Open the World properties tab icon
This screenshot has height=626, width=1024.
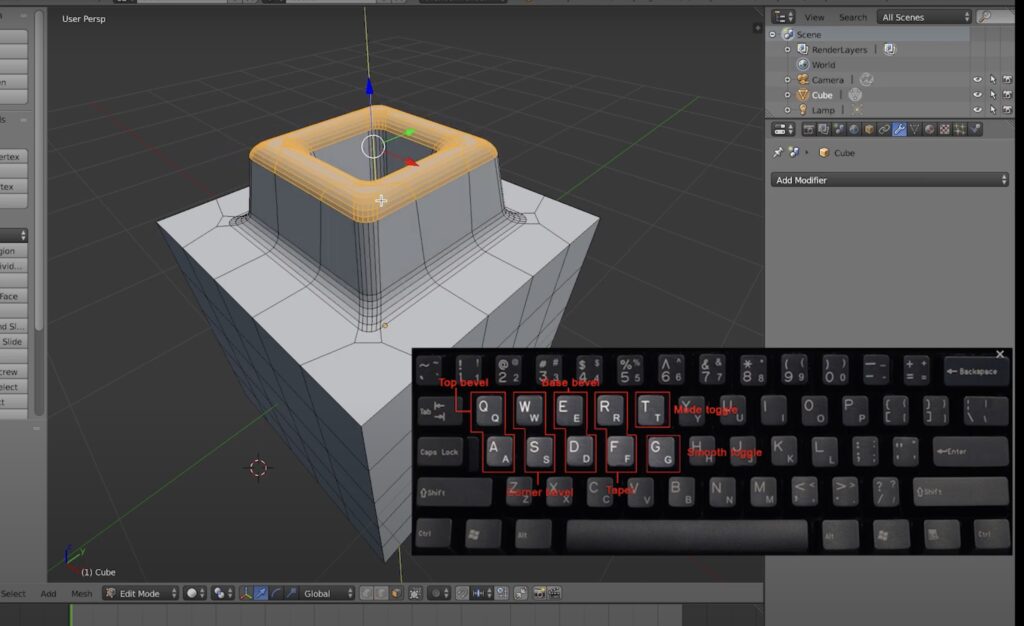pyautogui.click(x=854, y=129)
